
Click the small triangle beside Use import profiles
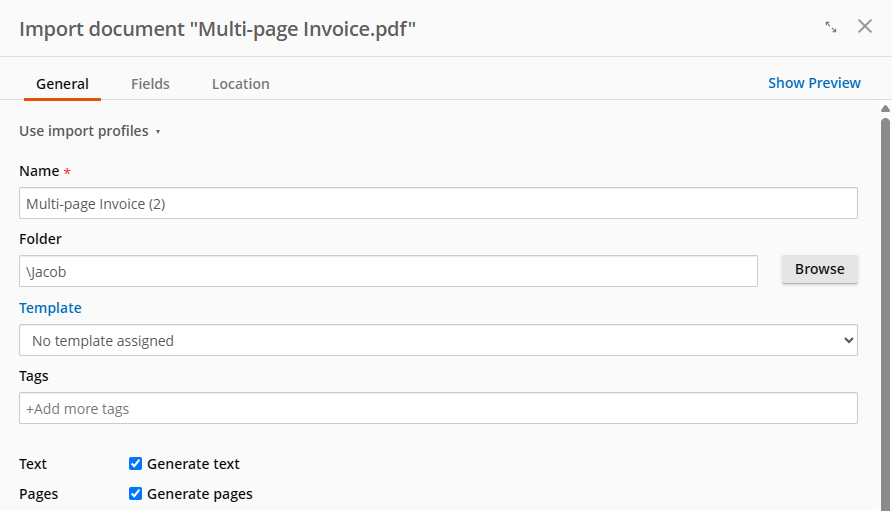pos(158,132)
